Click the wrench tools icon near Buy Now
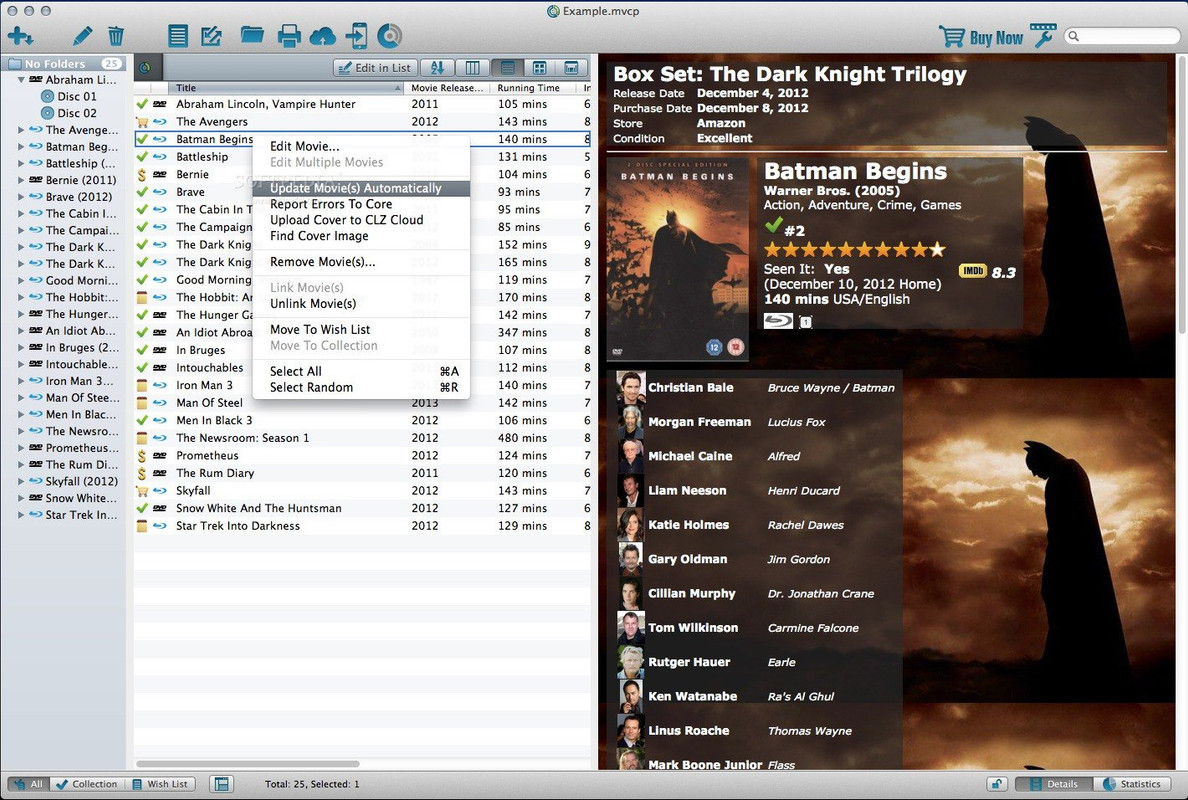This screenshot has height=800, width=1188. pyautogui.click(x=1044, y=36)
